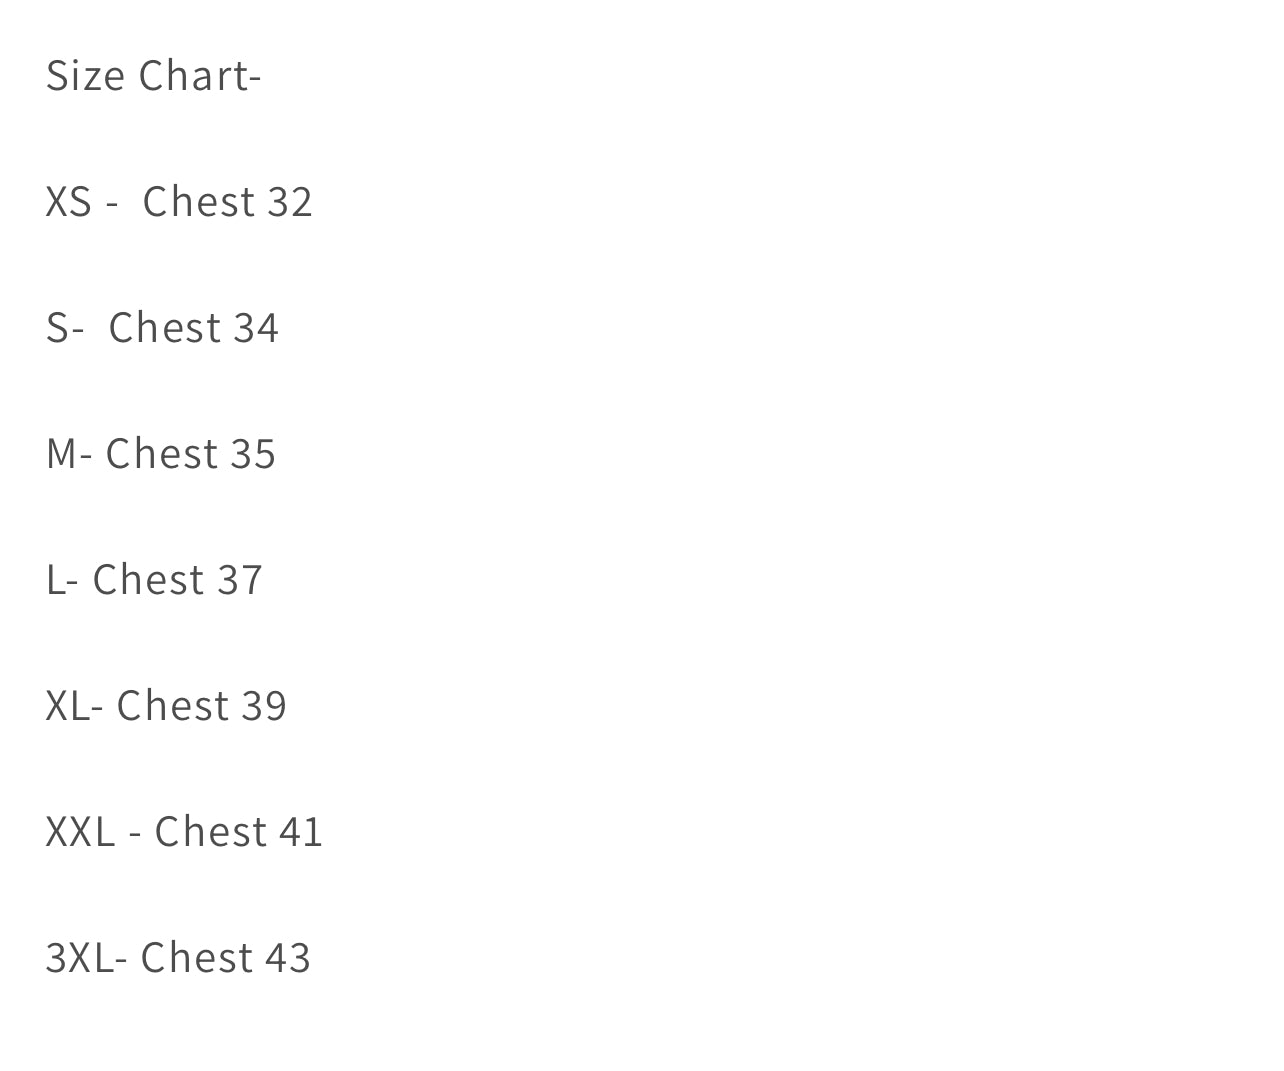1284x1071 pixels.
Task: Click the word "Chest" in the 3XL row
Action: [197, 958]
